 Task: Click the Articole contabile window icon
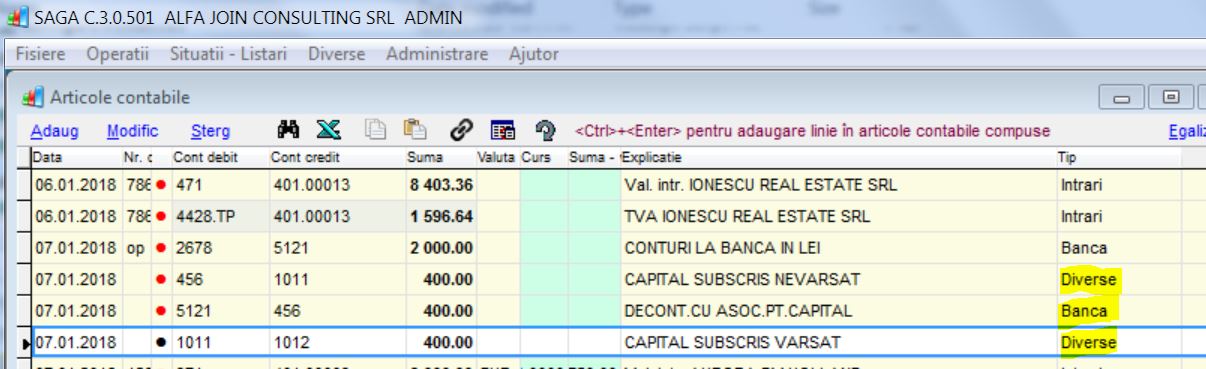pos(33,98)
